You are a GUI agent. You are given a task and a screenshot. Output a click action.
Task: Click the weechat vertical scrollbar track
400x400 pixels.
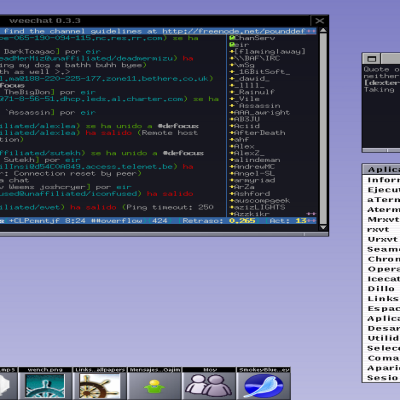323,129
